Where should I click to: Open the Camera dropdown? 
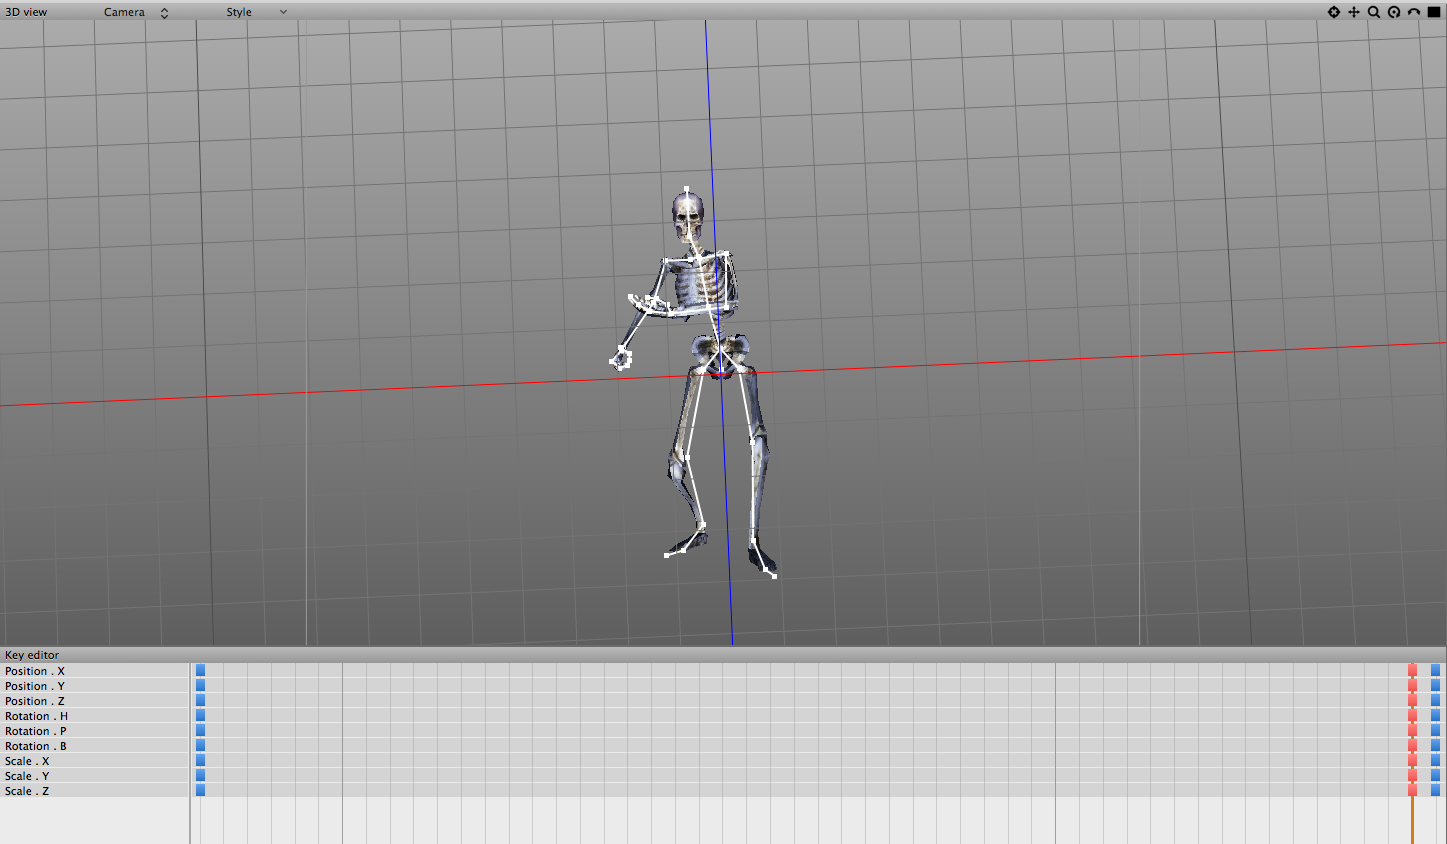[x=136, y=12]
